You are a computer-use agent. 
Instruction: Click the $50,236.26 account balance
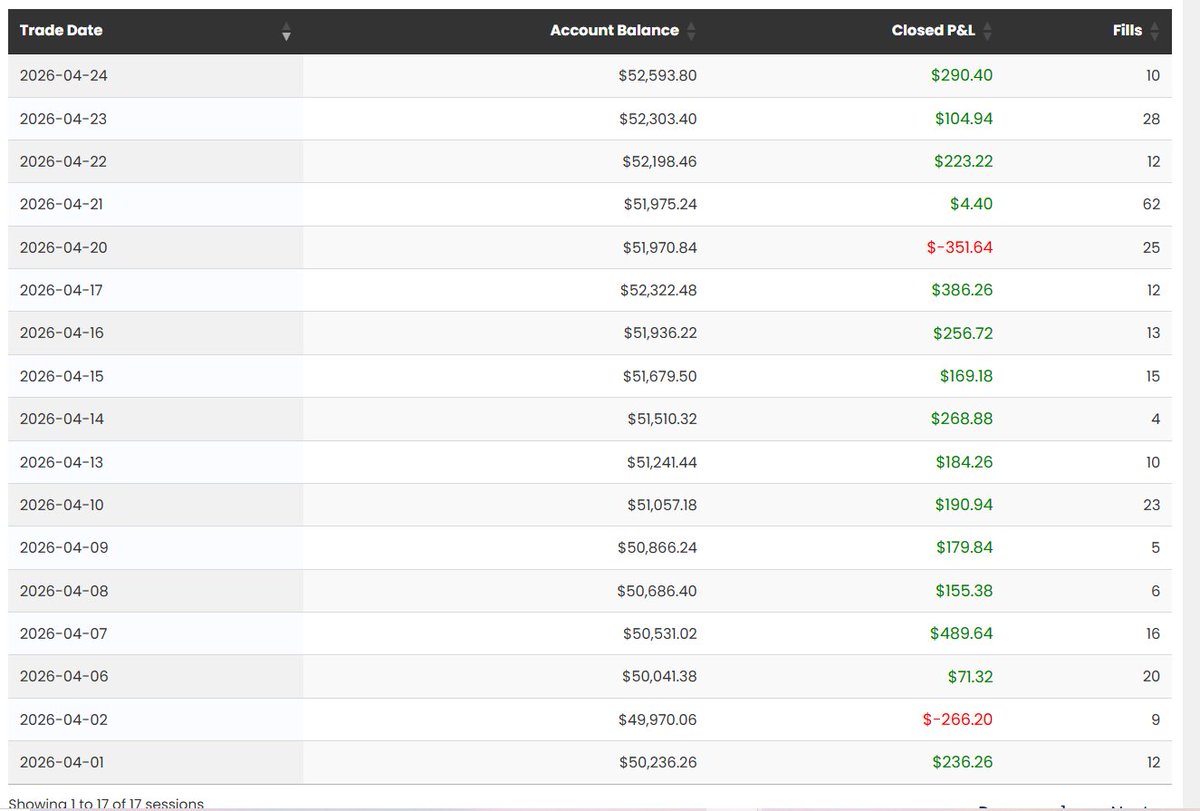point(658,763)
